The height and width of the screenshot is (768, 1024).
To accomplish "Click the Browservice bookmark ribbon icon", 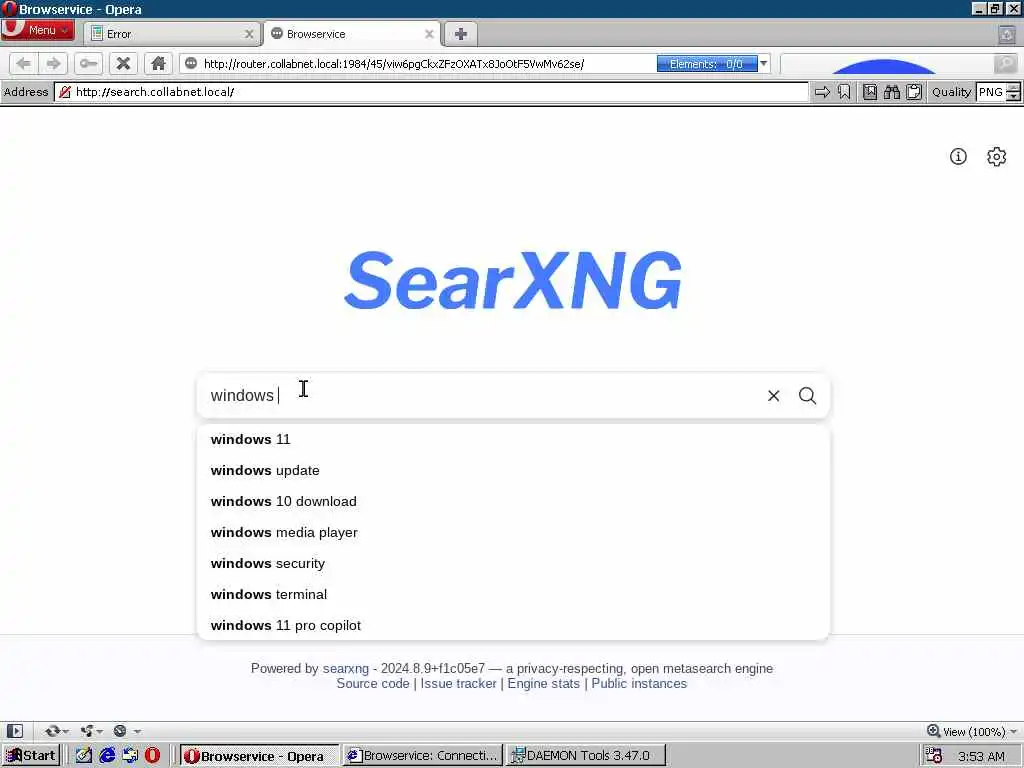I will [x=844, y=92].
